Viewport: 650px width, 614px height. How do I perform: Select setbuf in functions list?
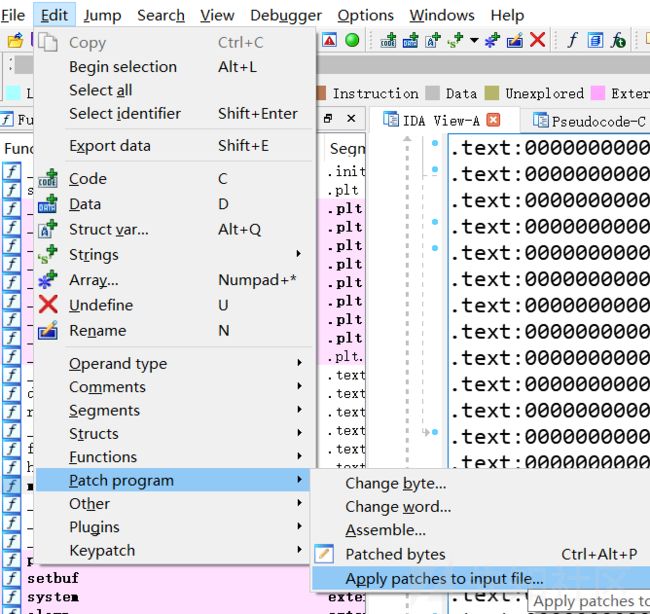pyautogui.click(x=53, y=578)
